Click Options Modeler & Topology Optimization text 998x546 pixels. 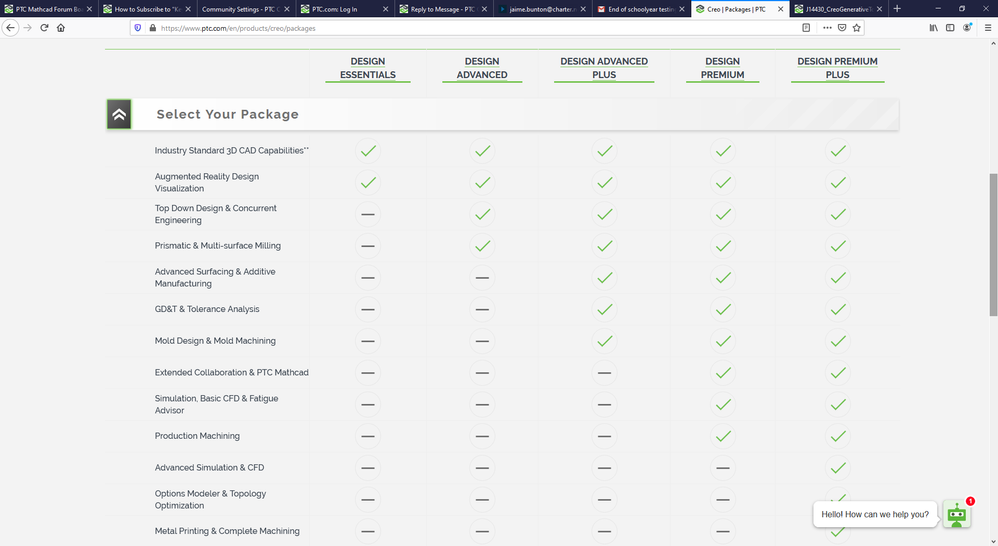tap(210, 500)
